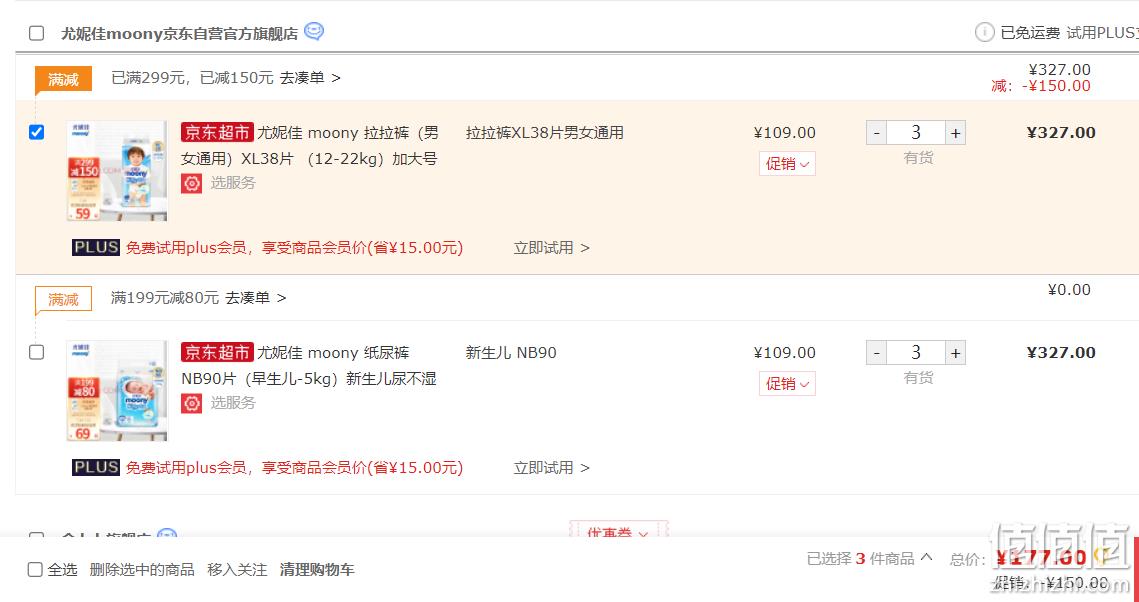
Task: Click the 有货 stock status under 纸尿裤 quantity
Action: click(x=918, y=378)
